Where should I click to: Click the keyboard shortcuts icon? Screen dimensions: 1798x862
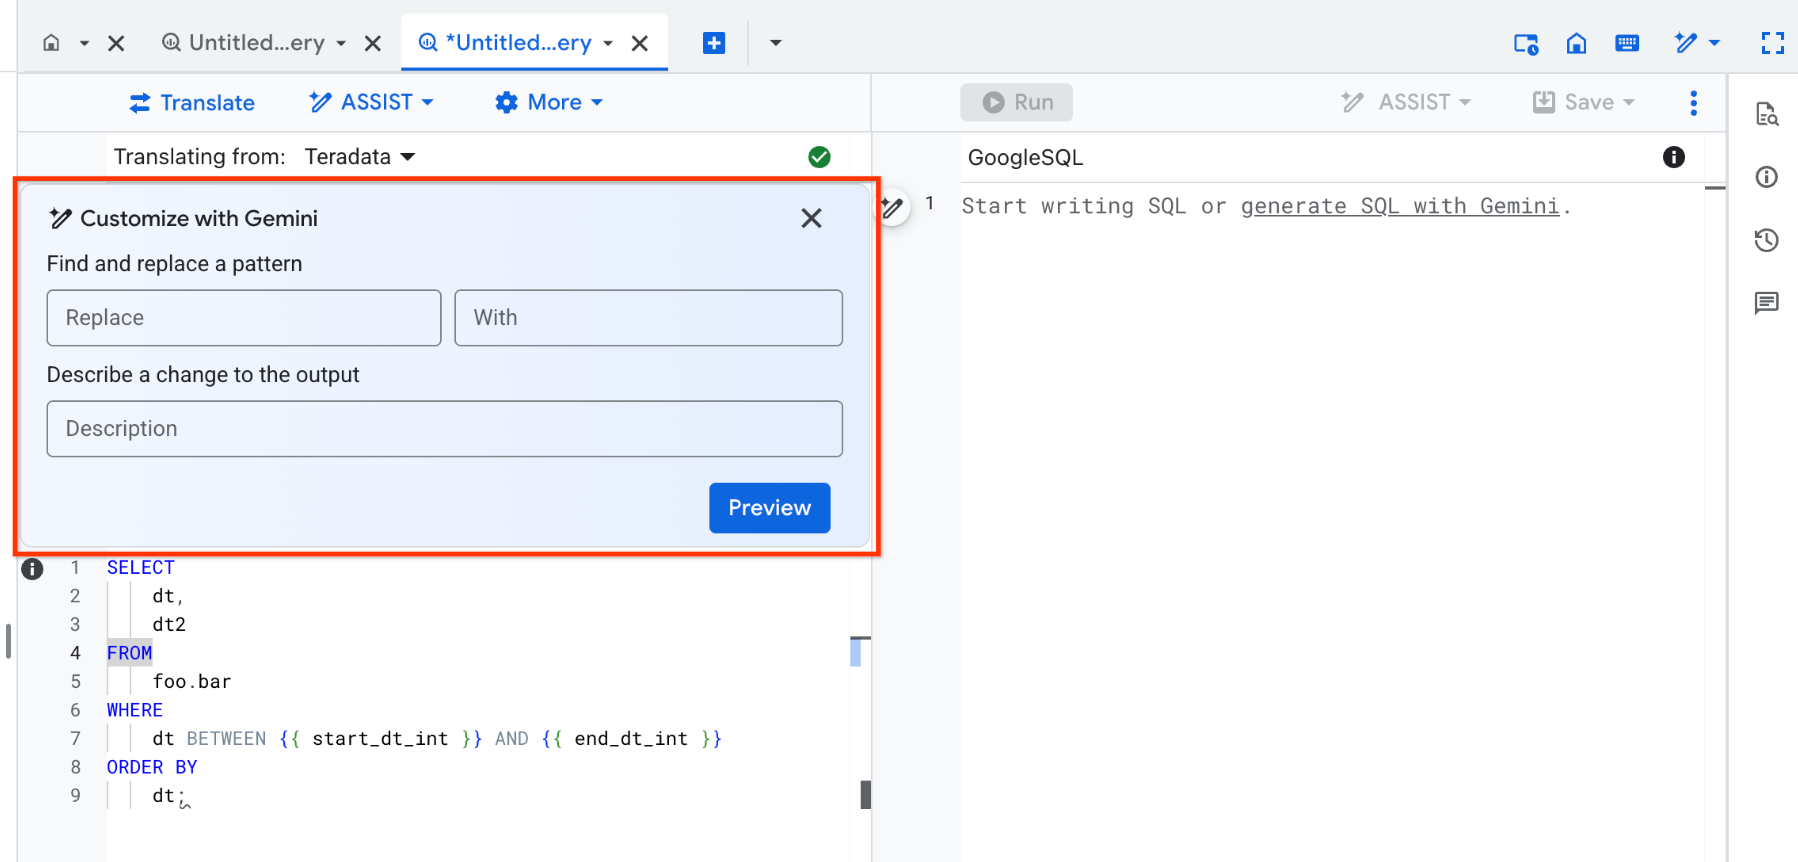(1627, 43)
